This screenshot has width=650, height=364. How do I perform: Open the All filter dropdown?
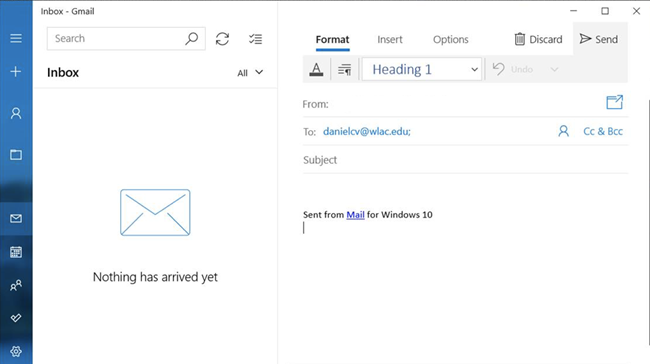point(250,73)
